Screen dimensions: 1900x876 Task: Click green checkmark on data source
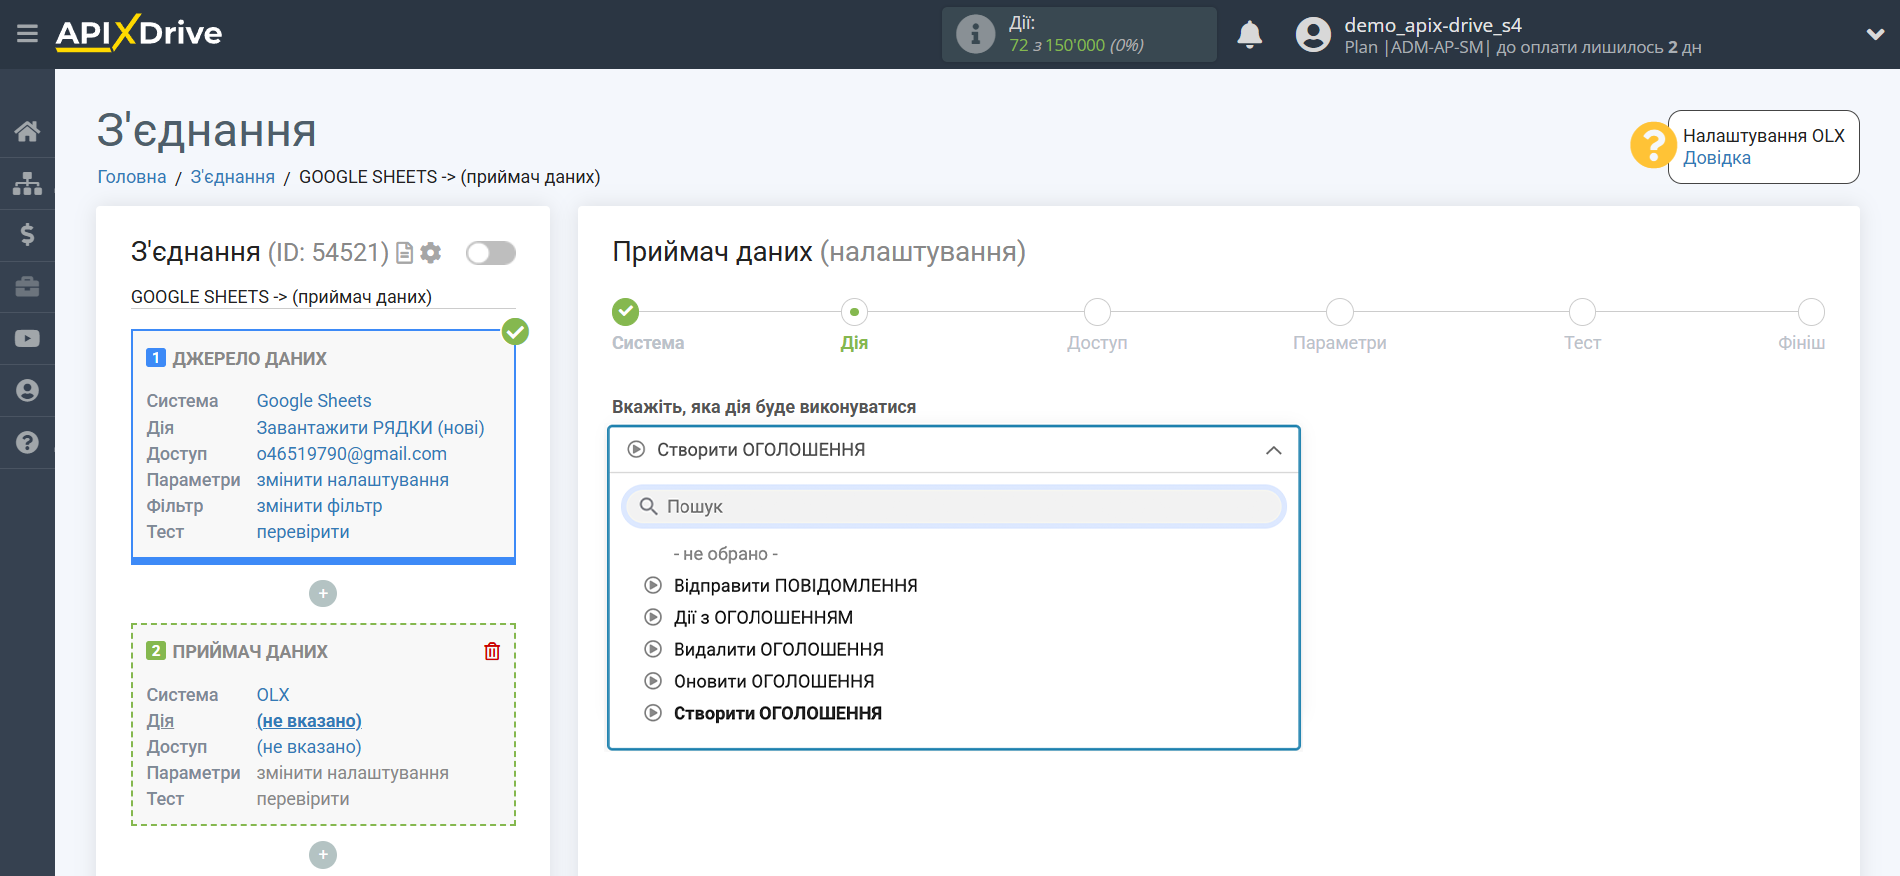pyautogui.click(x=515, y=331)
